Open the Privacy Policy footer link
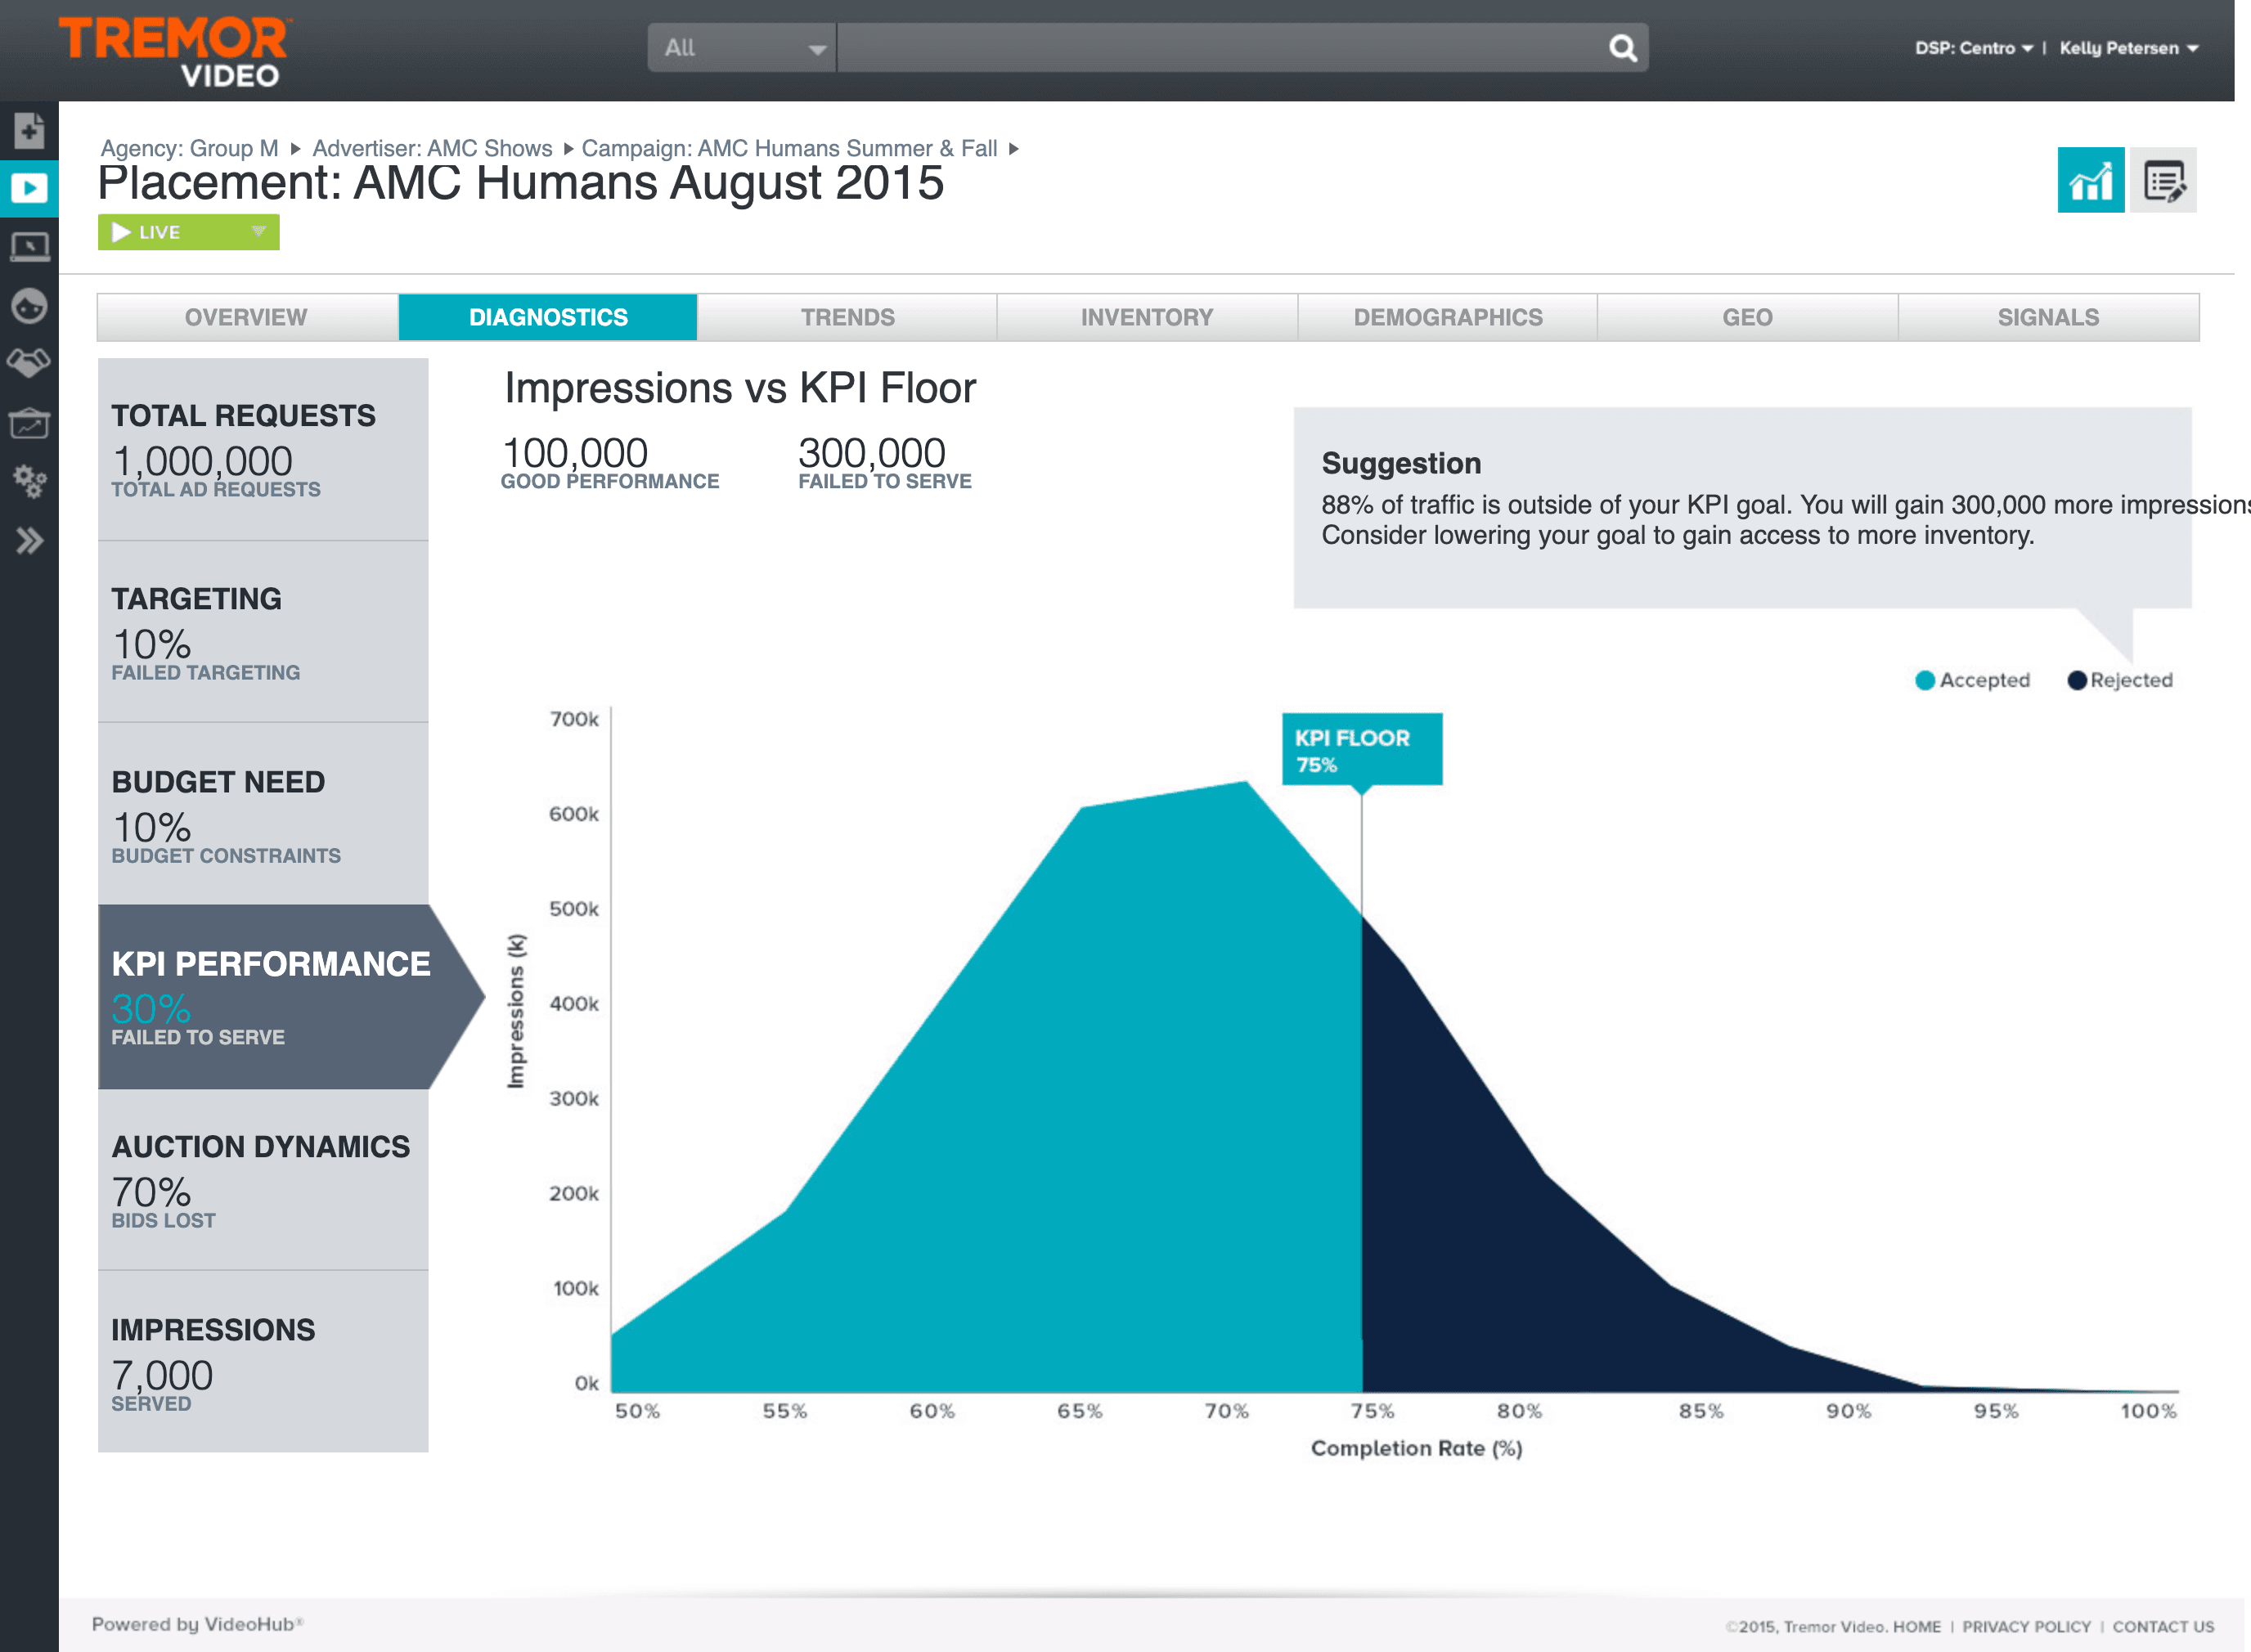This screenshot has height=1652, width=2251. (x=2026, y=1627)
